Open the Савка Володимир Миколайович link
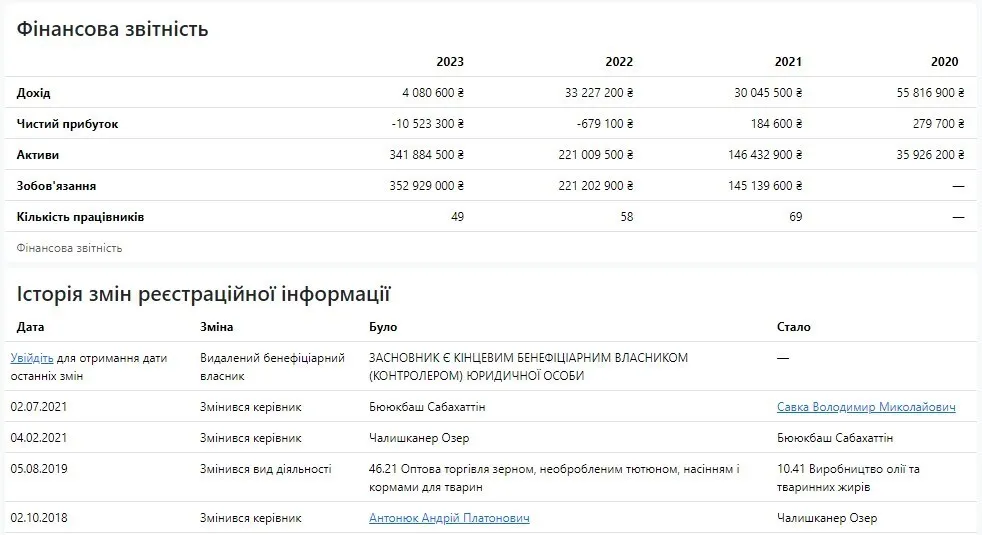This screenshot has height=535, width=982. pyautogui.click(x=865, y=407)
